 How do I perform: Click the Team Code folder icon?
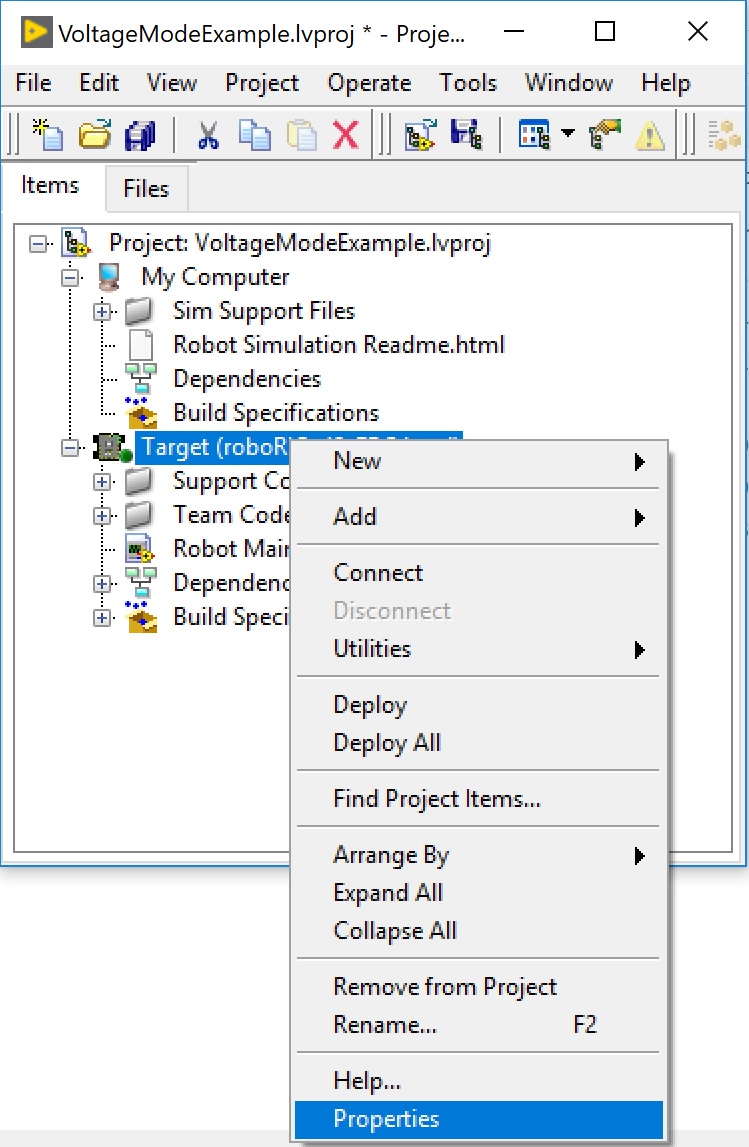click(139, 515)
